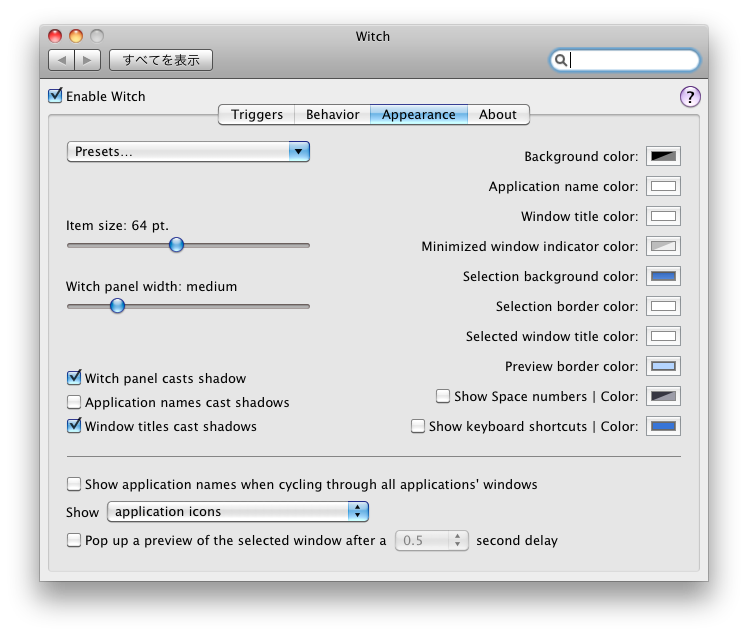Screen dimensions: 748x636
Task: Switch to the Behavior tab
Action: pyautogui.click(x=332, y=115)
